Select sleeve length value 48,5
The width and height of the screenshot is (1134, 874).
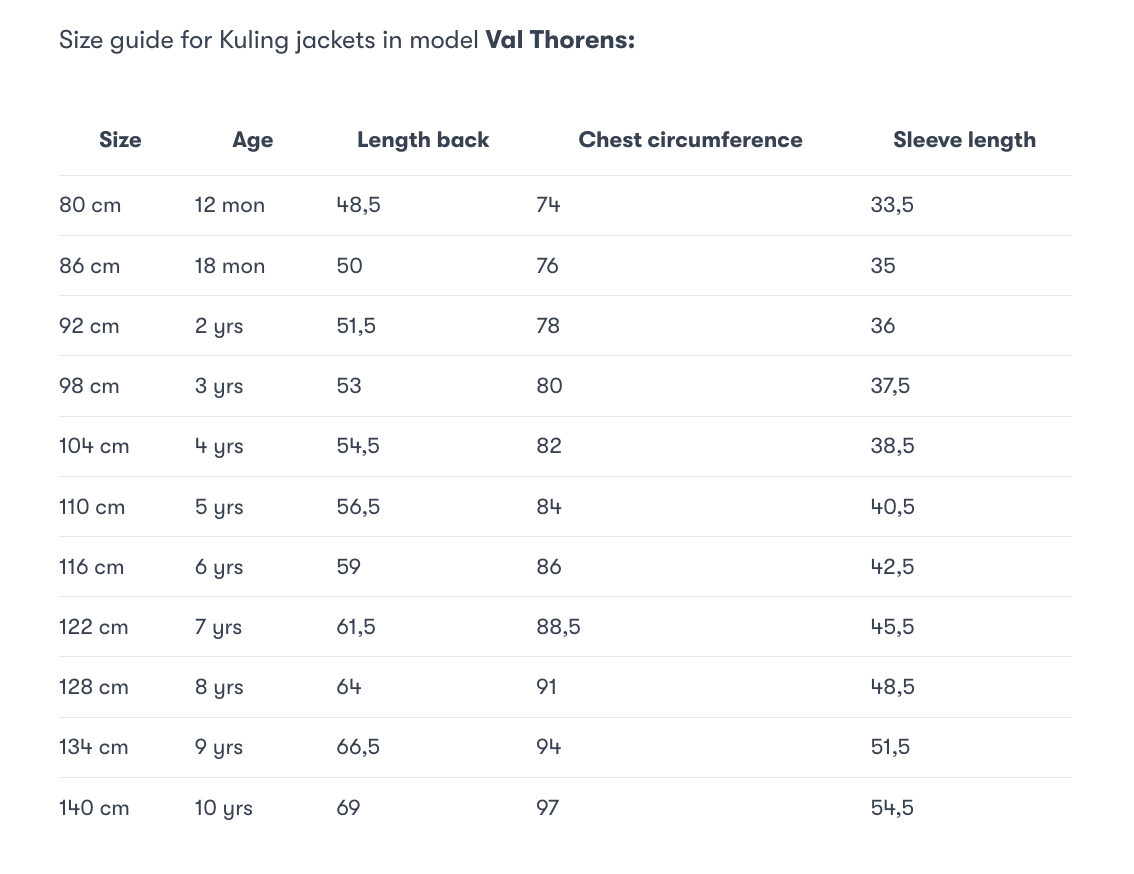(x=892, y=687)
